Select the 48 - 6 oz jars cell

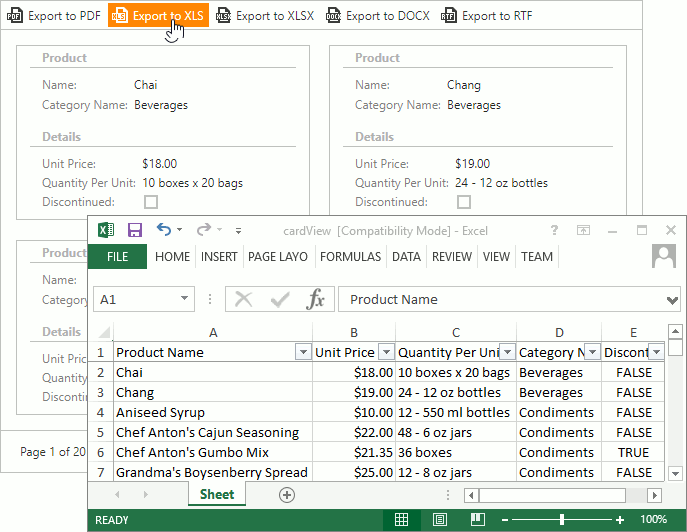pos(456,433)
